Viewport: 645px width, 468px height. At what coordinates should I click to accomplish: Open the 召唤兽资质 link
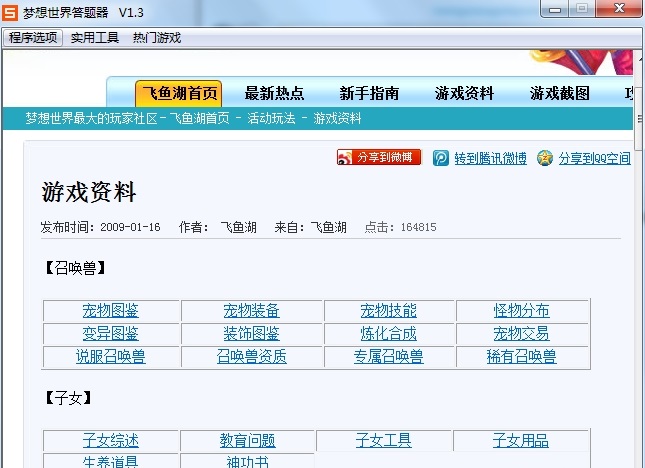pyautogui.click(x=252, y=357)
